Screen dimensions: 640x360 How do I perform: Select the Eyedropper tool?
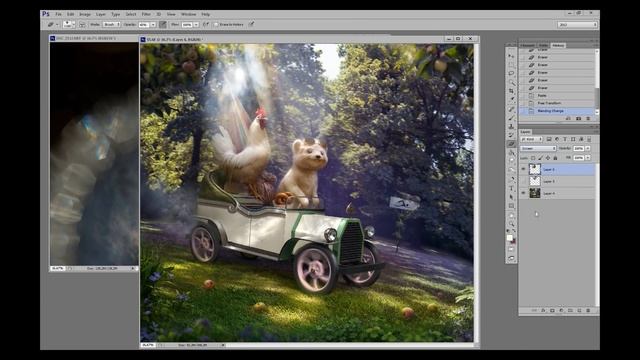click(x=511, y=100)
